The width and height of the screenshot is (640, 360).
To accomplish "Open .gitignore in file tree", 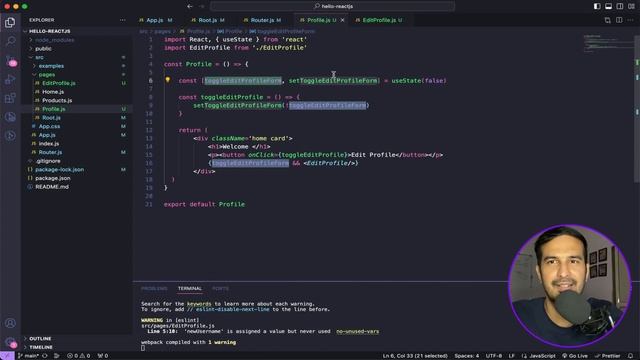I will point(76,161).
